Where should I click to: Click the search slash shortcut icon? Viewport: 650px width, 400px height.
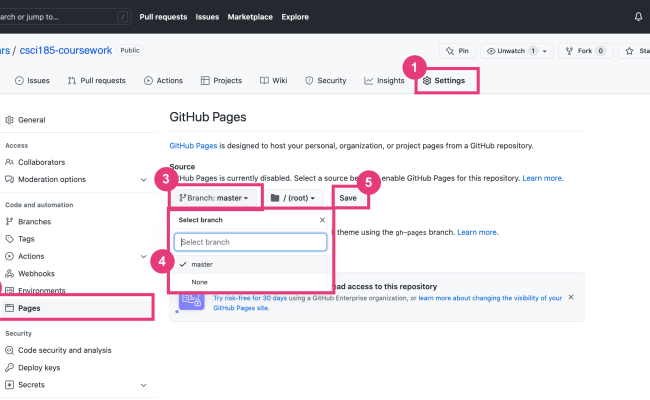click(x=122, y=17)
